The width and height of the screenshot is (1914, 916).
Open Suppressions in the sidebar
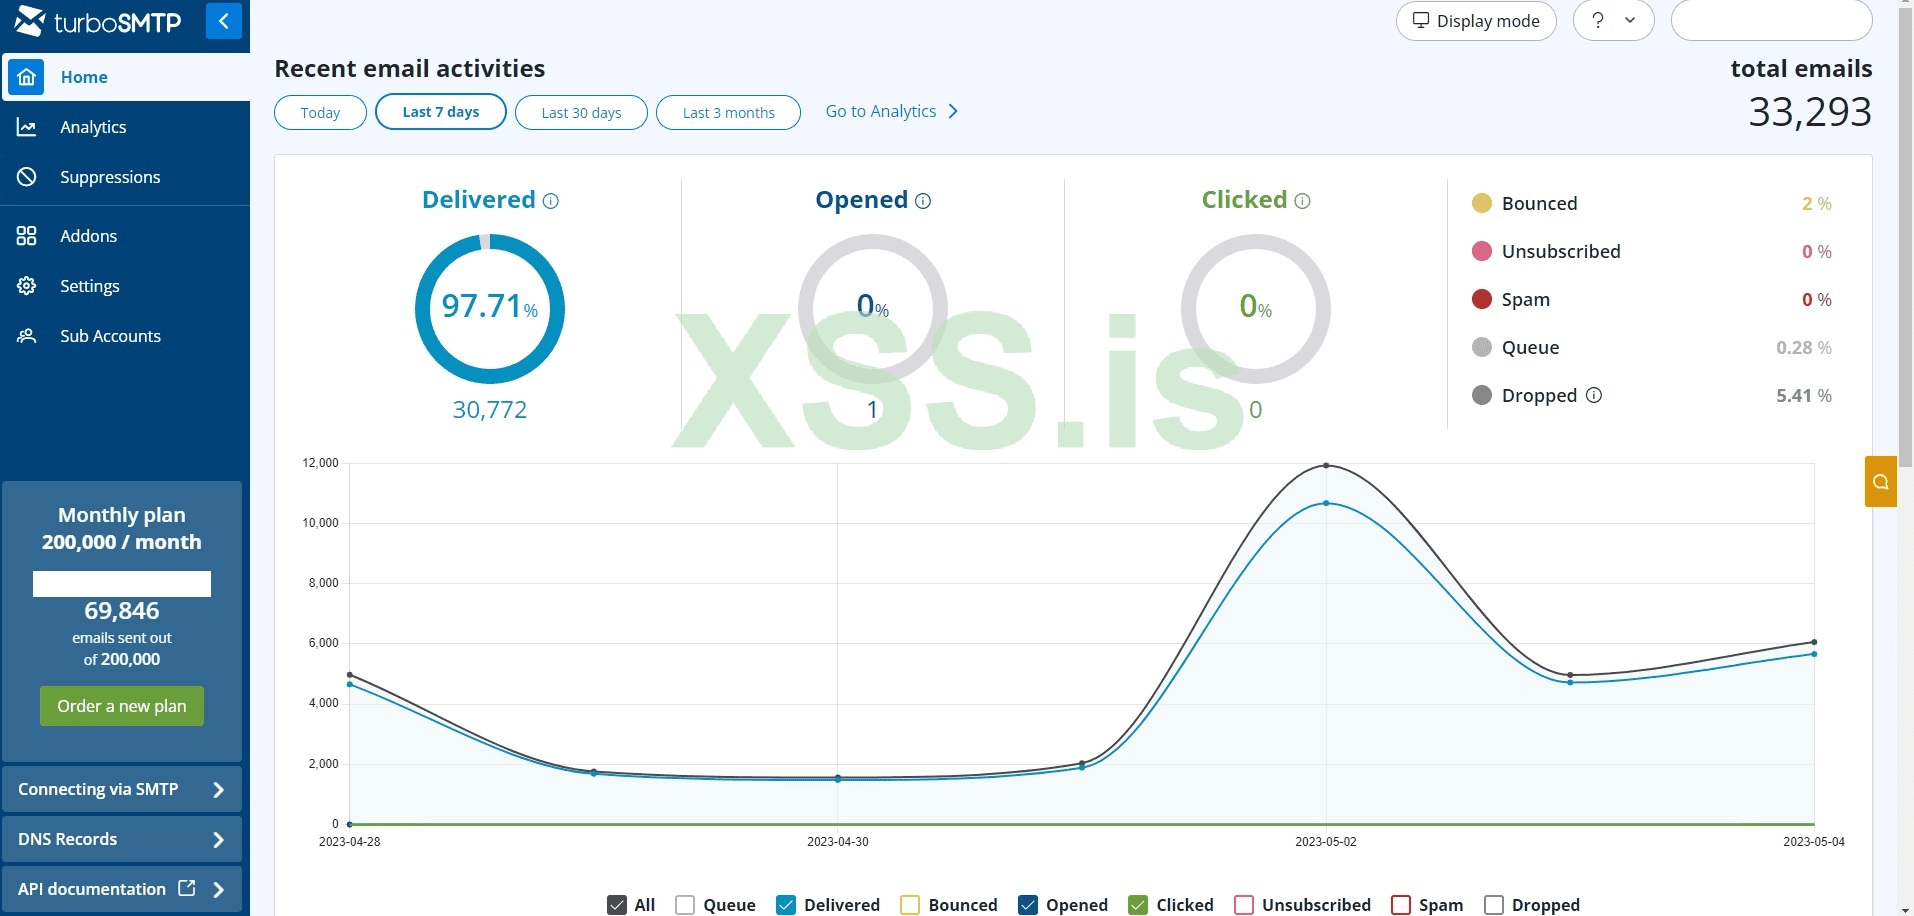pos(125,177)
